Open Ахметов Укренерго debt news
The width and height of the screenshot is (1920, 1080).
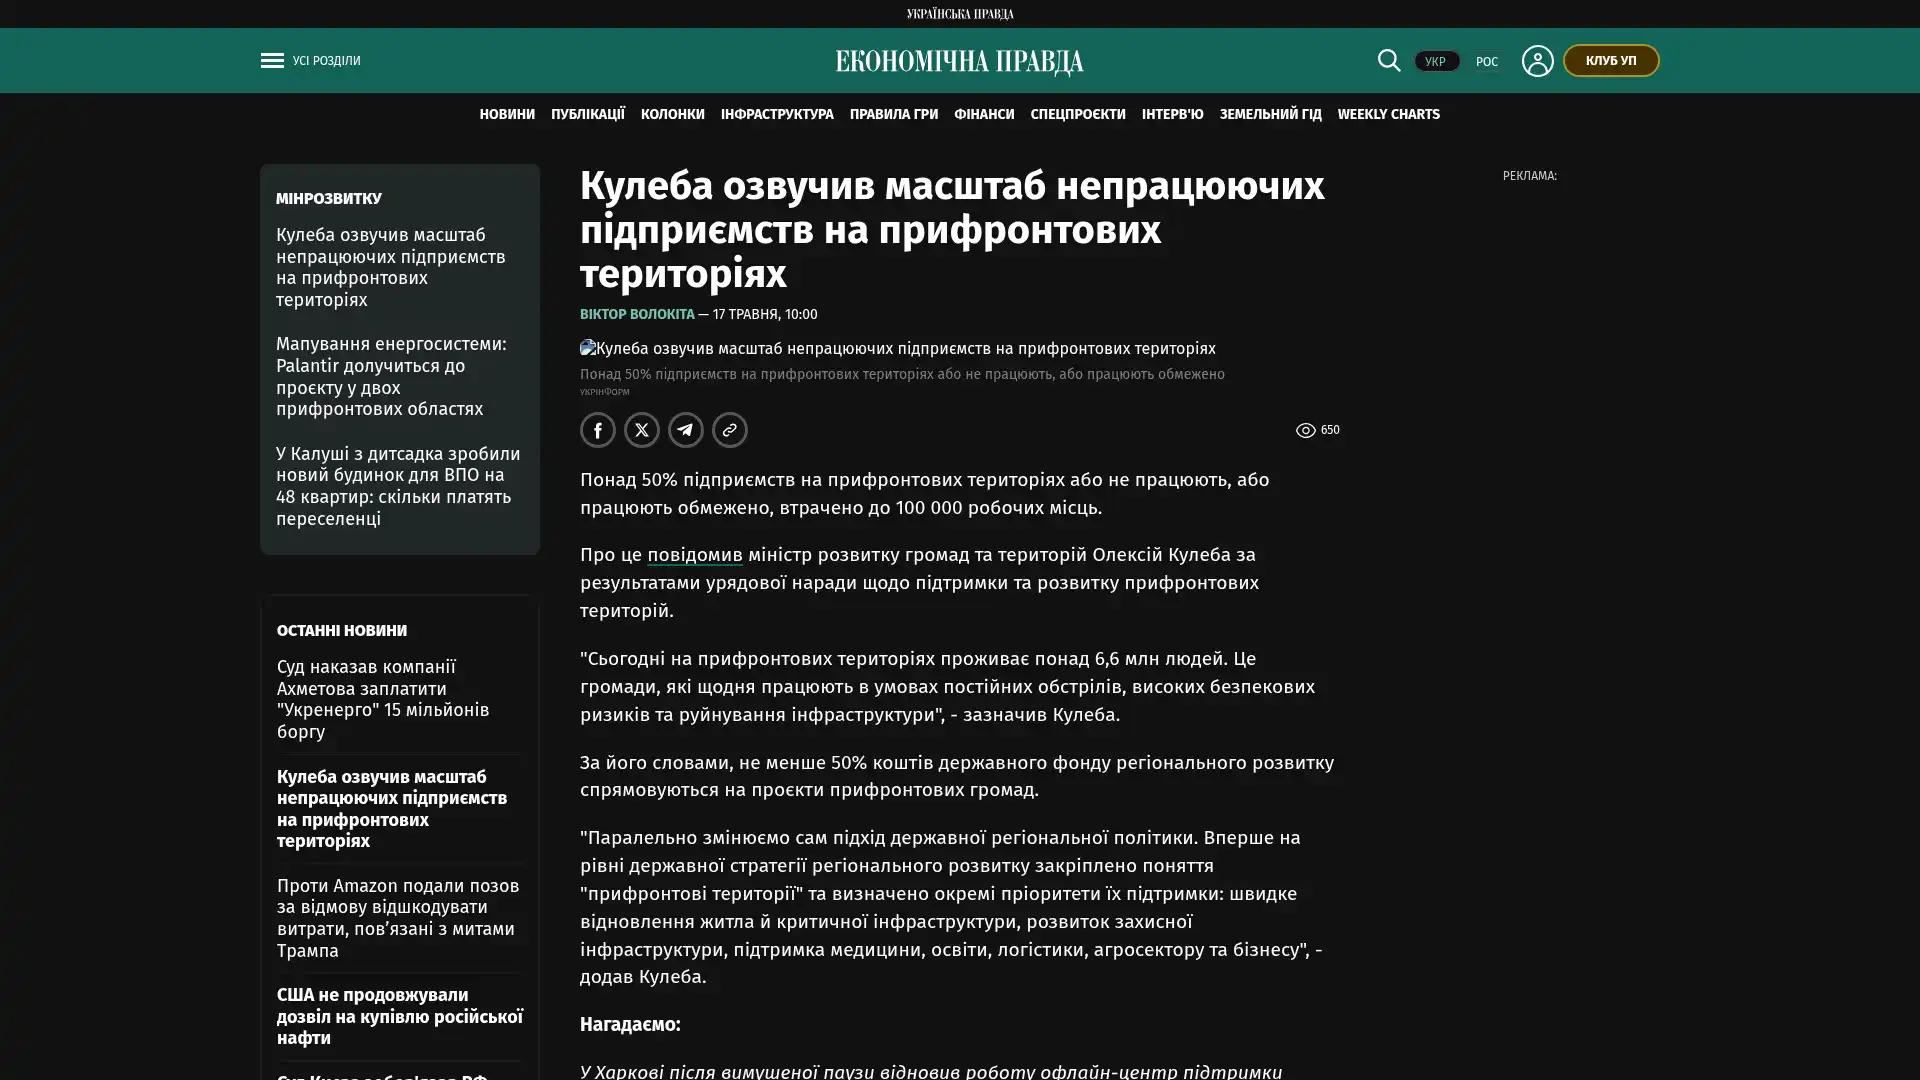383,699
